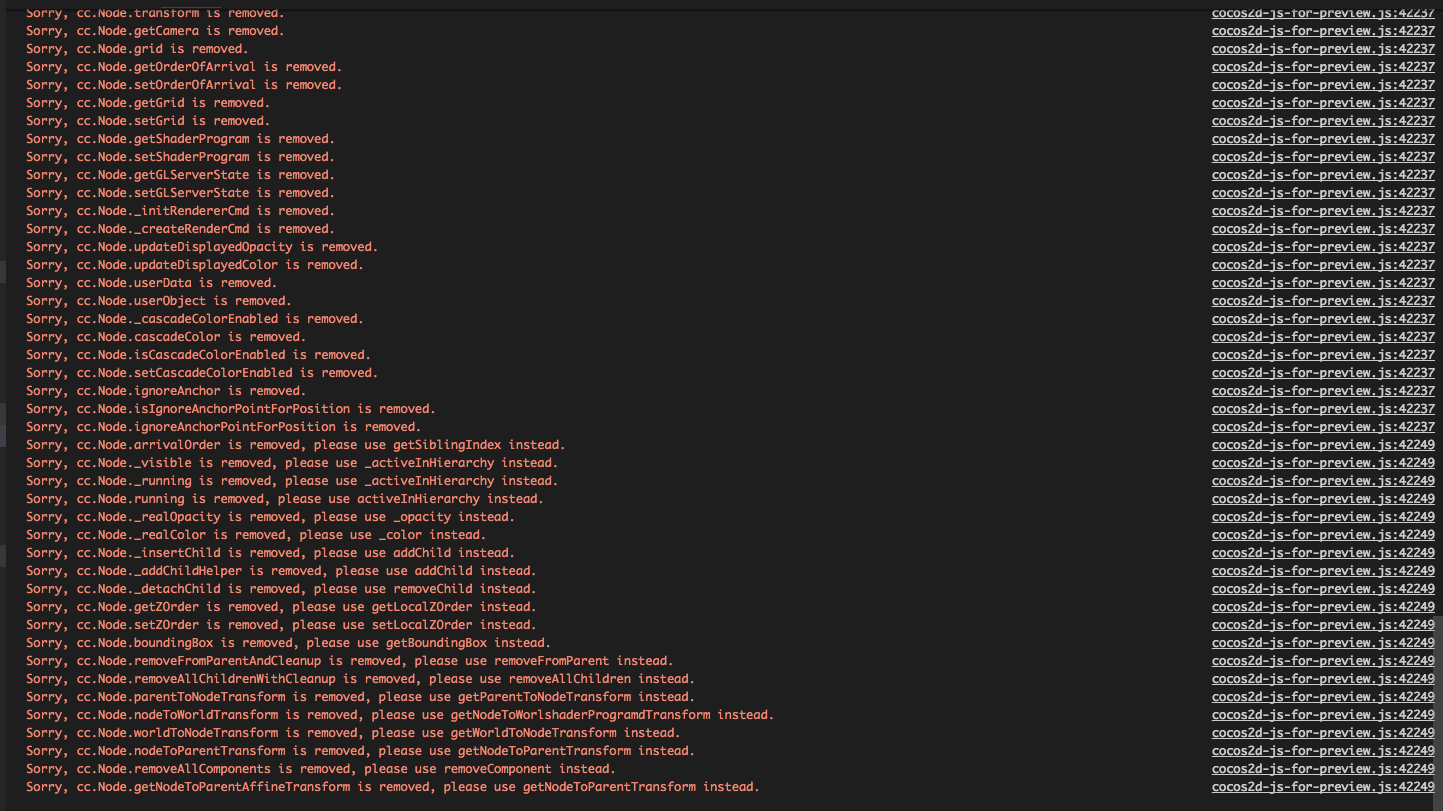Click the removeFromParentAndCleanup removed log message
Image resolution: width=1443 pixels, height=811 pixels.
(x=349, y=661)
